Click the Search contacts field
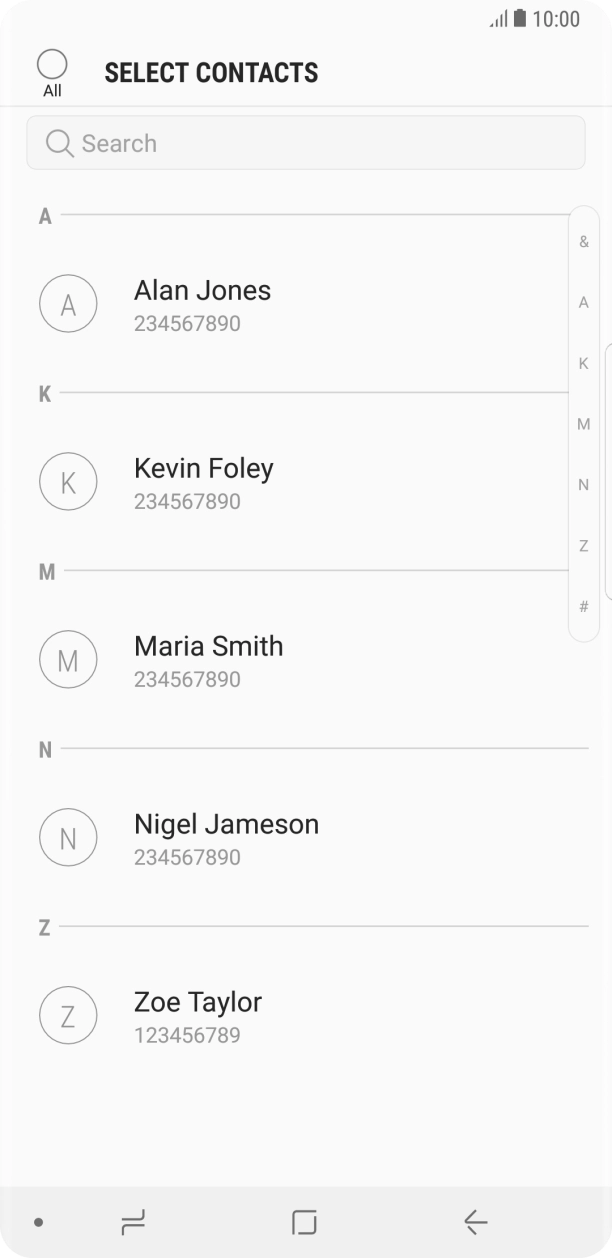 (305, 143)
